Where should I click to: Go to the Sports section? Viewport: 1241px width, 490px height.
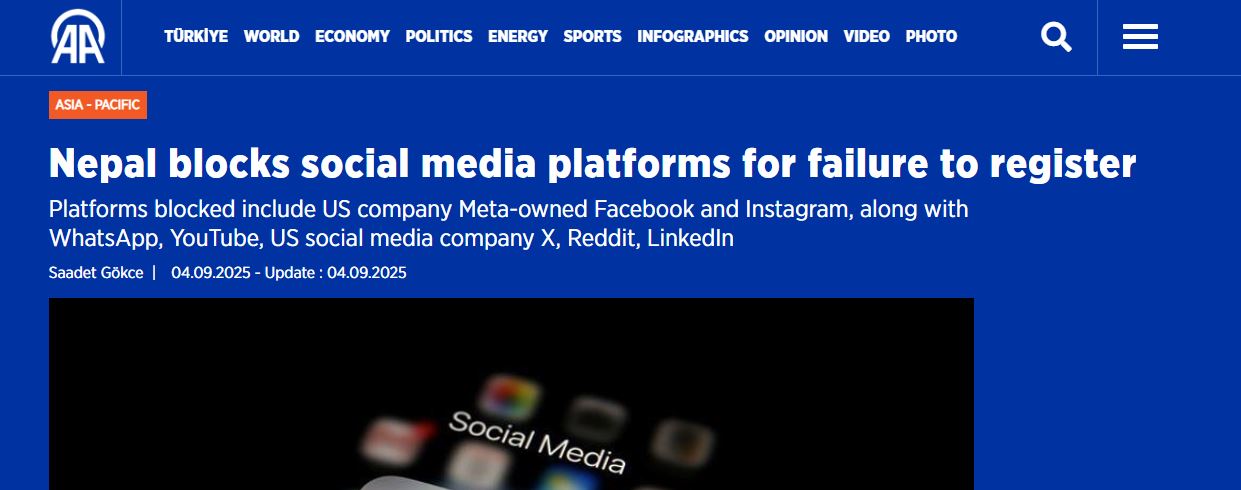pos(592,36)
